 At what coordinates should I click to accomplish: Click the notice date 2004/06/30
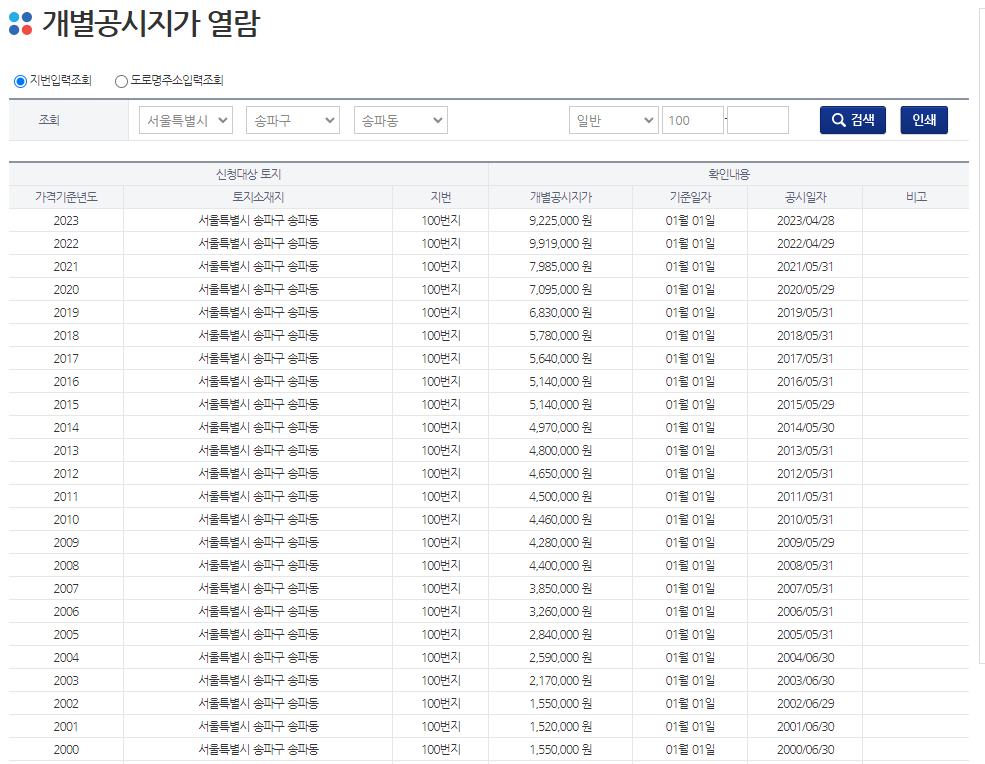(x=805, y=658)
